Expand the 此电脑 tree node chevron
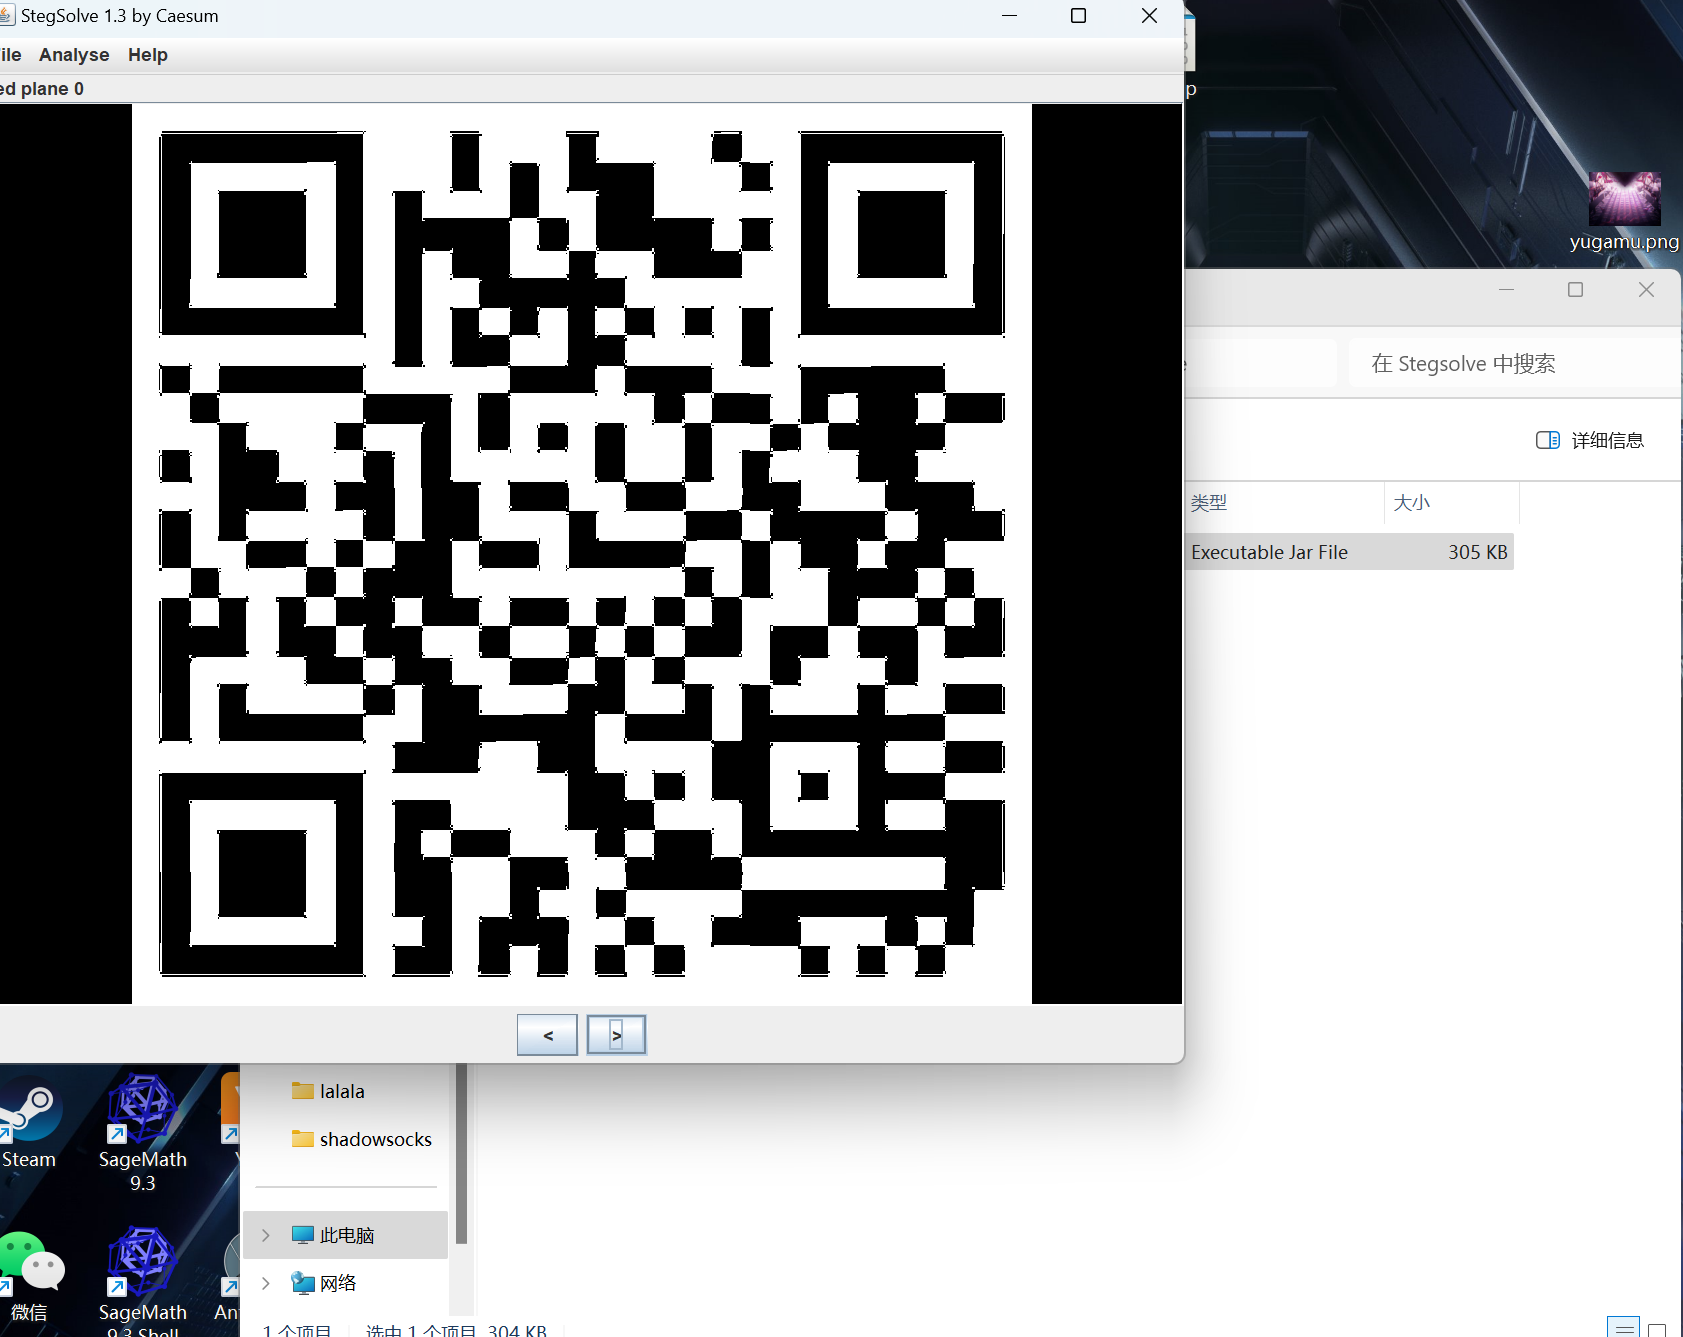The height and width of the screenshot is (1337, 1683). point(265,1235)
